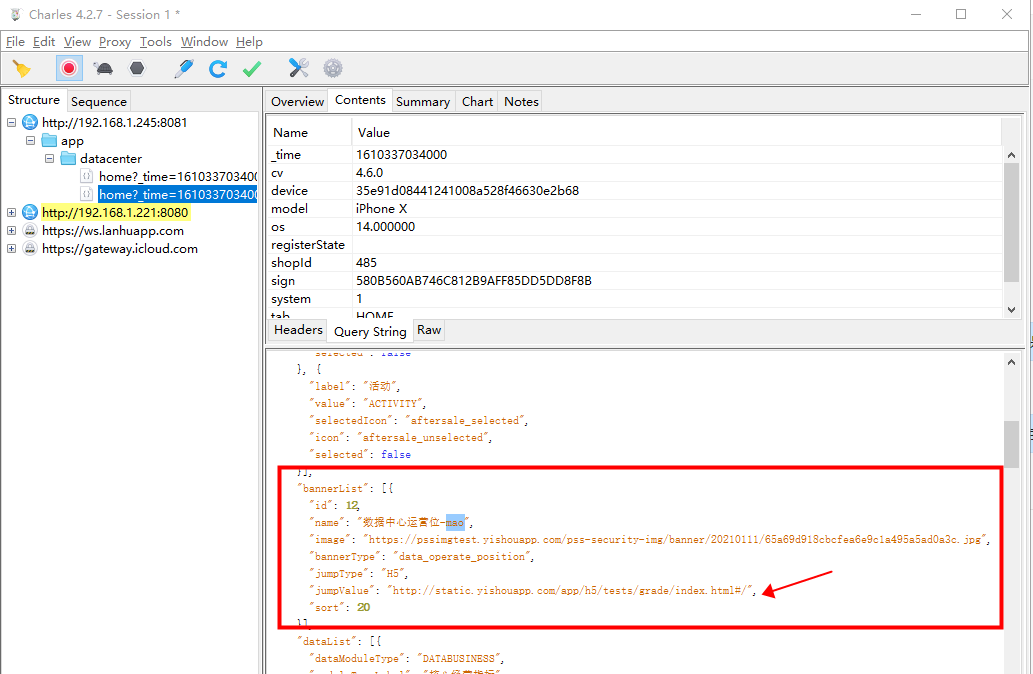The width and height of the screenshot is (1033, 674).
Task: Click the device value 35e91d08441241008a528f46630e2b68
Action: coord(467,190)
